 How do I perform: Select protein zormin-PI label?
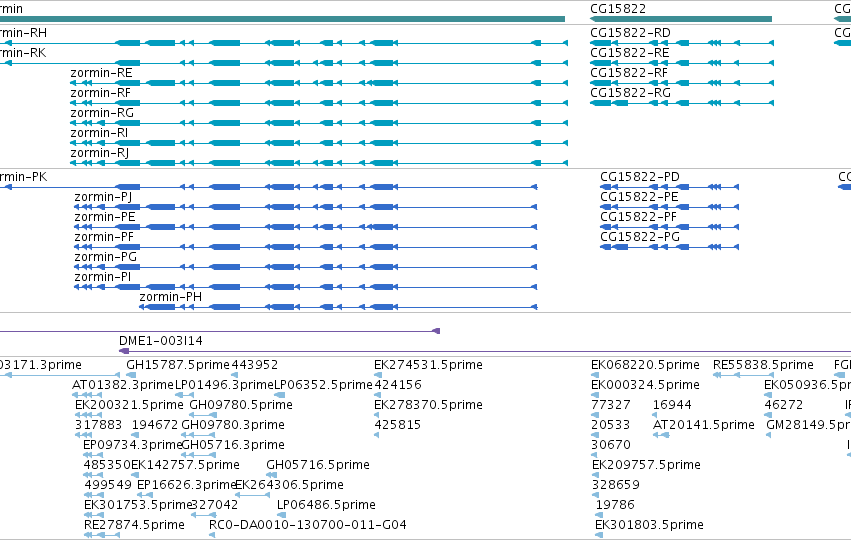tap(103, 277)
